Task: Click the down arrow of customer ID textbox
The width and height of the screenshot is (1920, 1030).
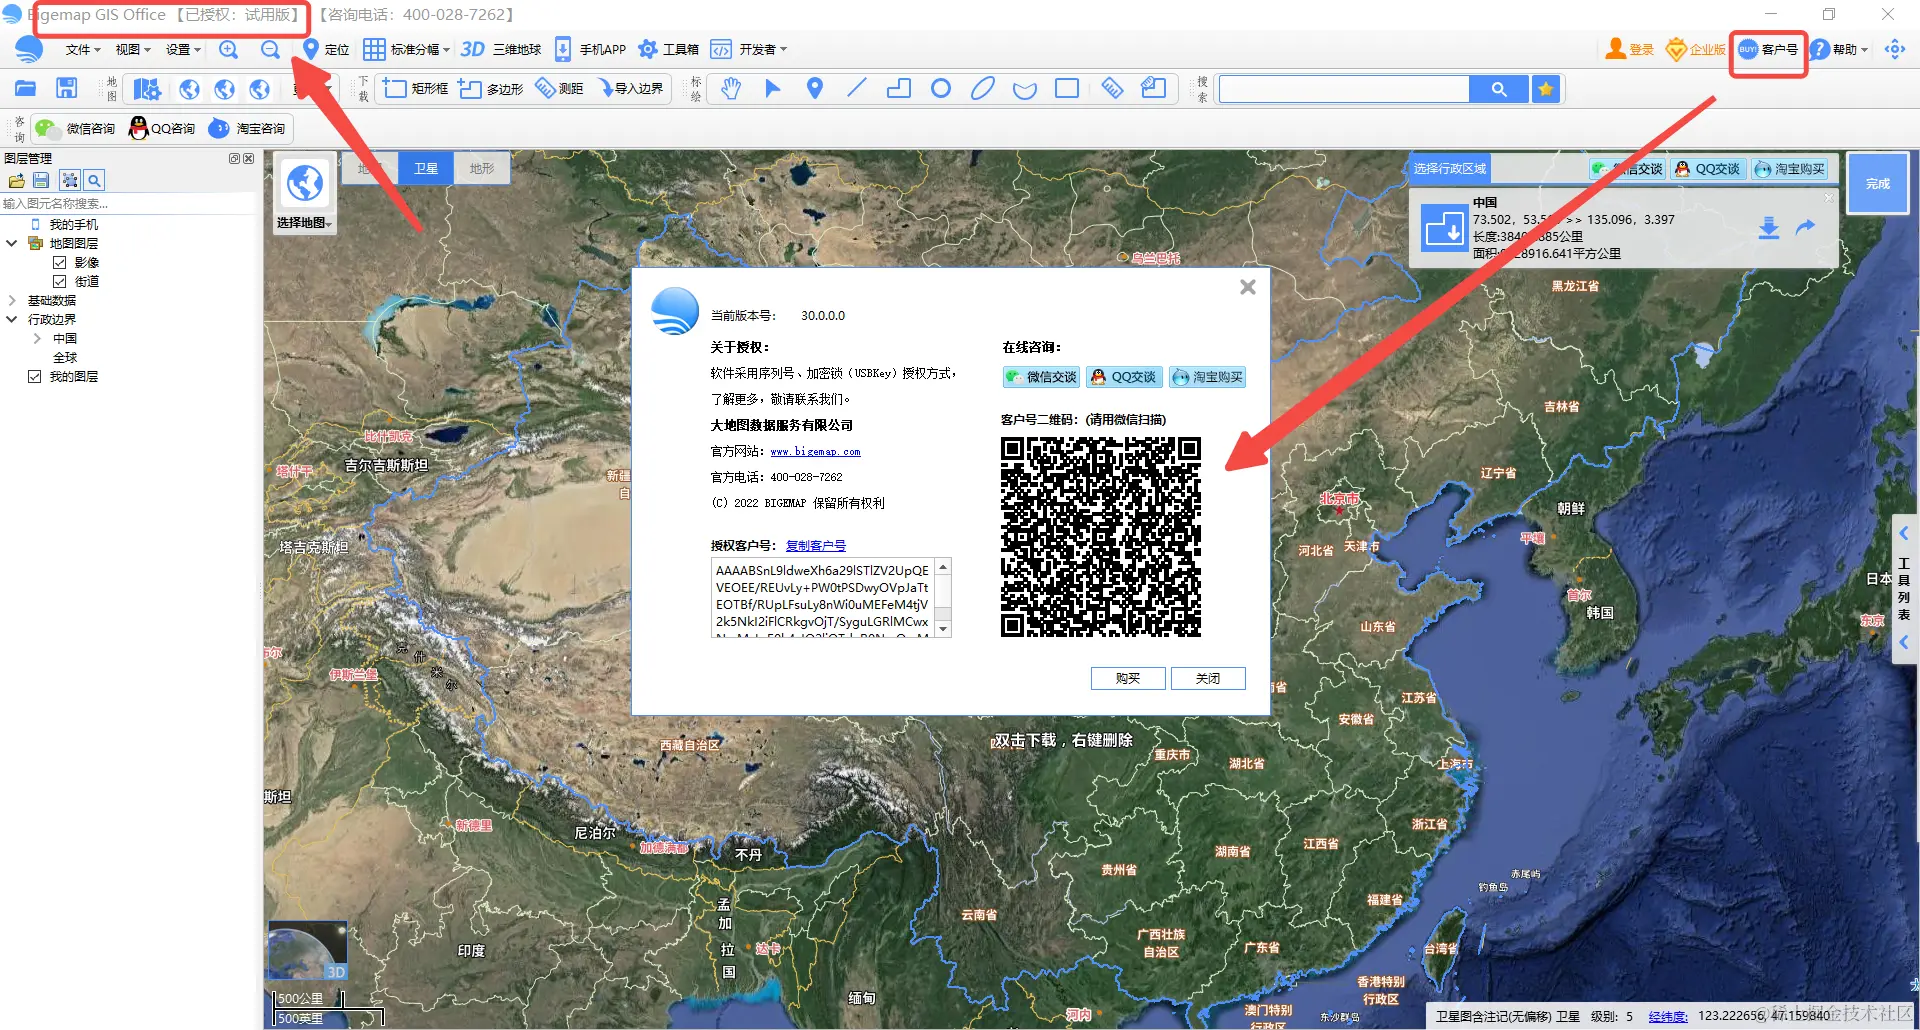Action: [942, 629]
